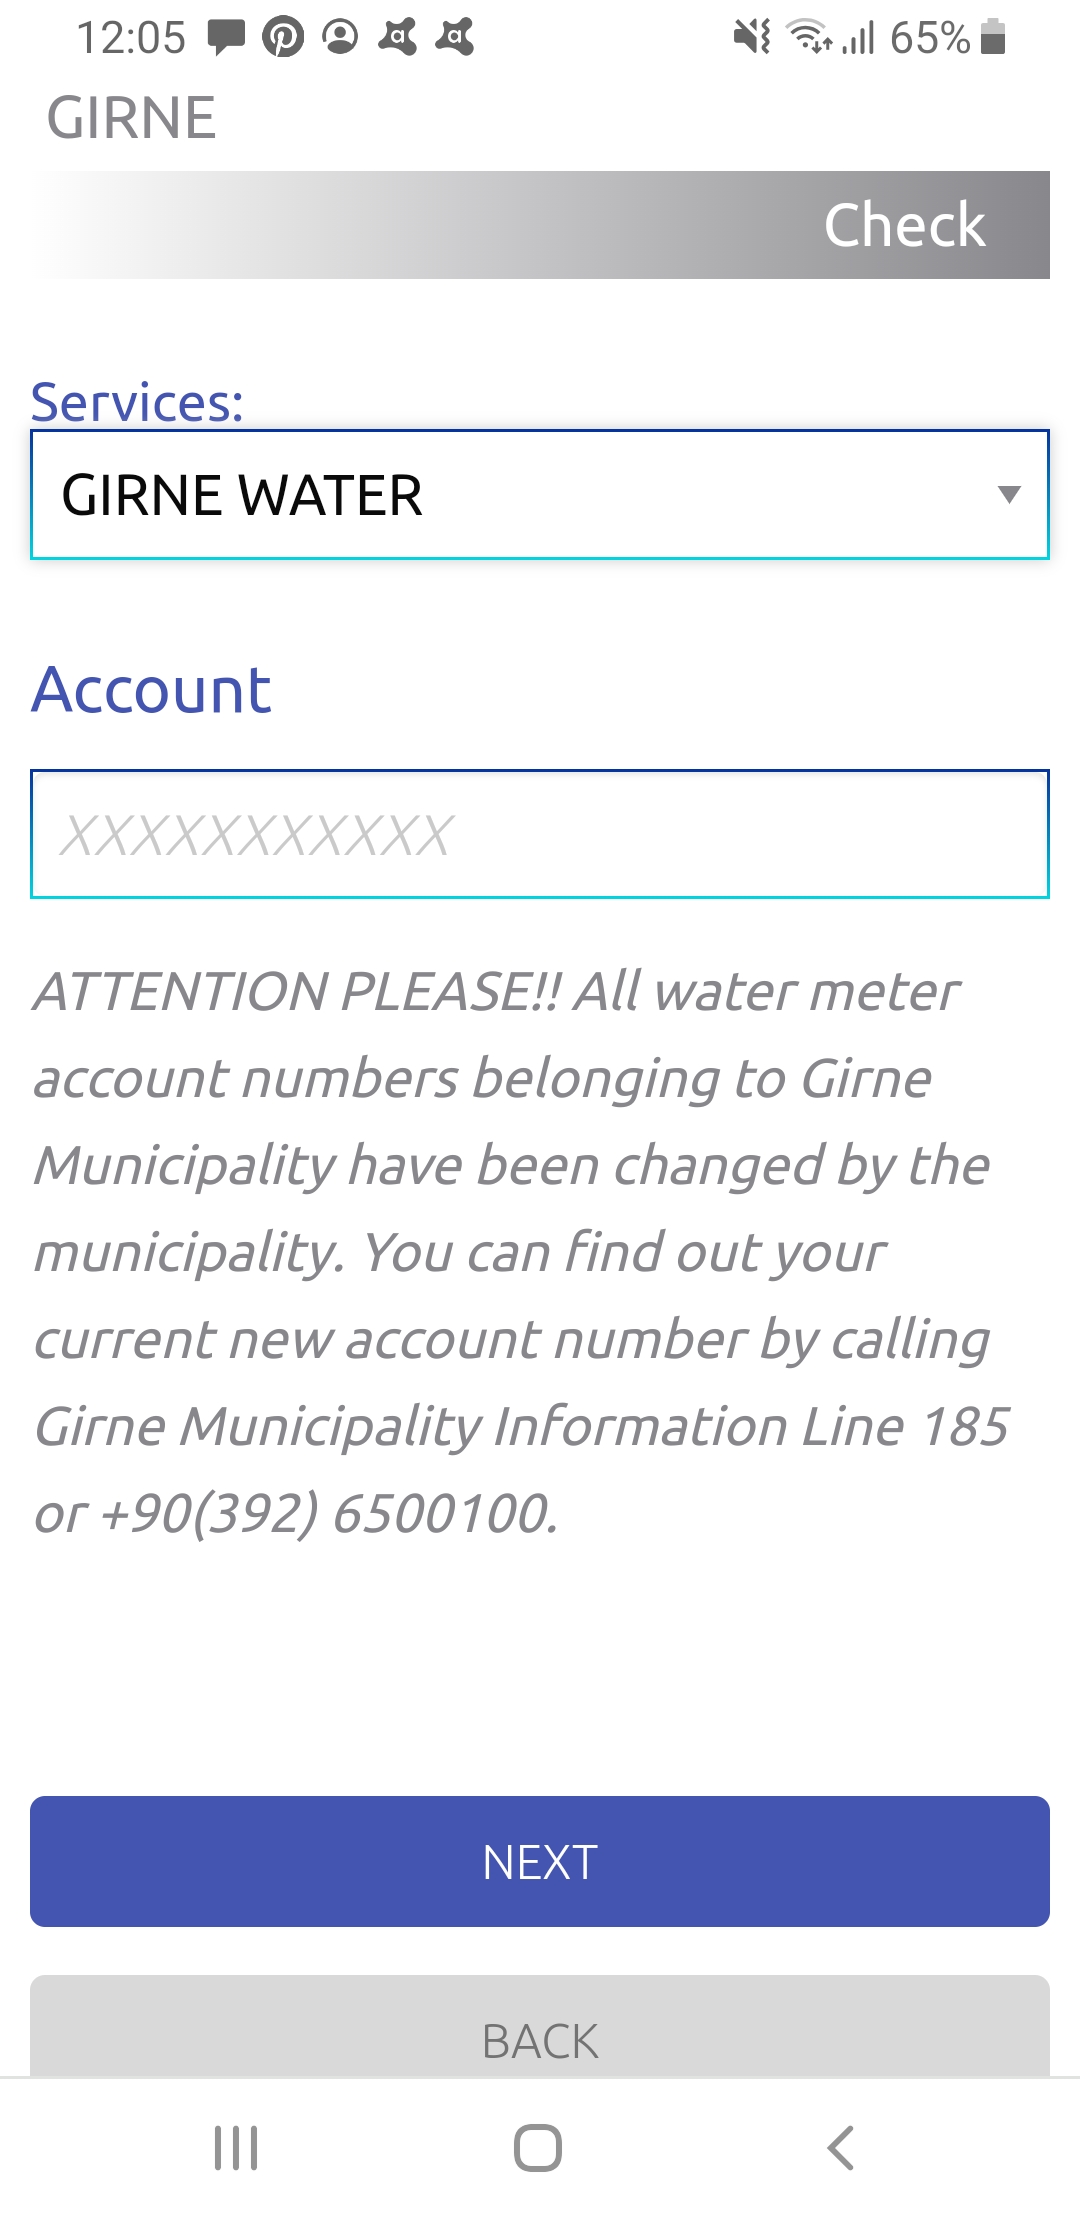
Task: Tap the battery status icon
Action: (x=993, y=37)
